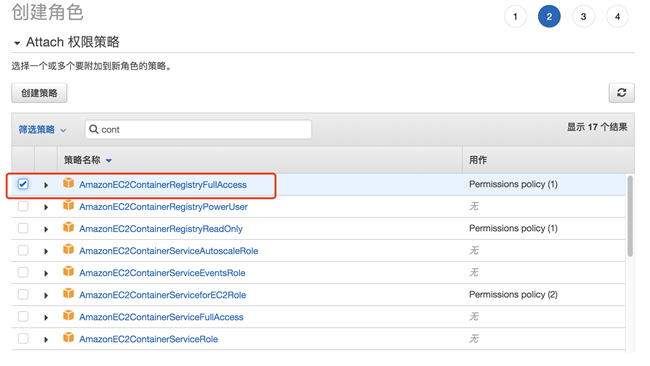Click Permissions policy (1) for RegistryFullAccess row
This screenshot has height=366, width=650.
513,184
